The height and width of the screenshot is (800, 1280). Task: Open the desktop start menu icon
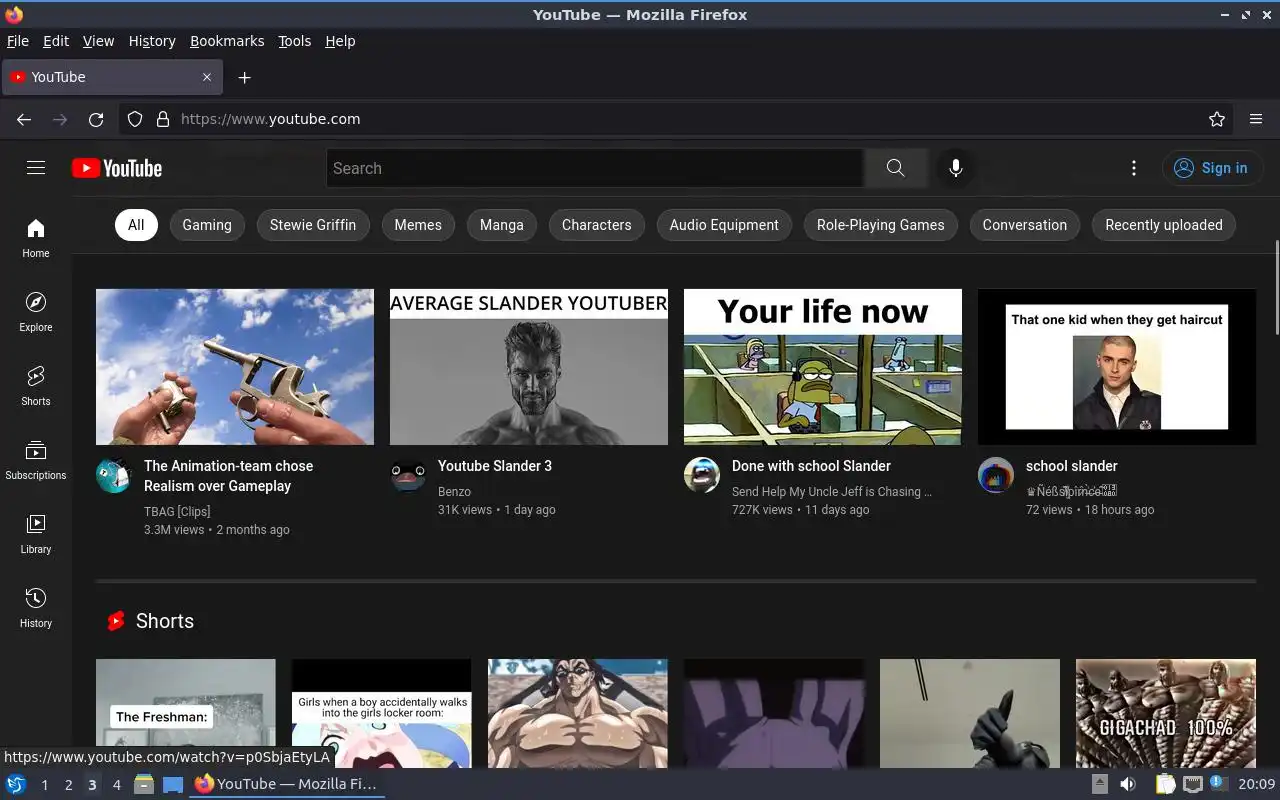[x=16, y=784]
